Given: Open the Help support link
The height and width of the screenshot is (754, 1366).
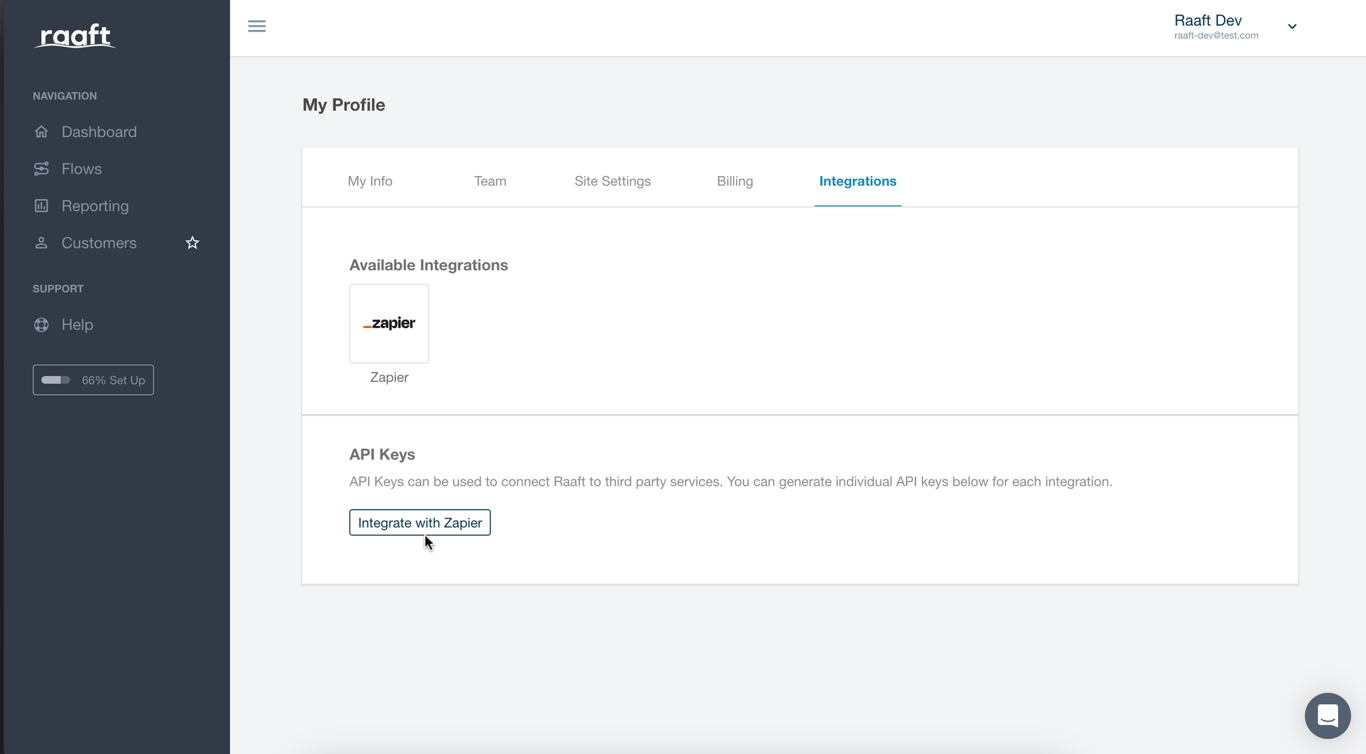Looking at the screenshot, I should [77, 325].
